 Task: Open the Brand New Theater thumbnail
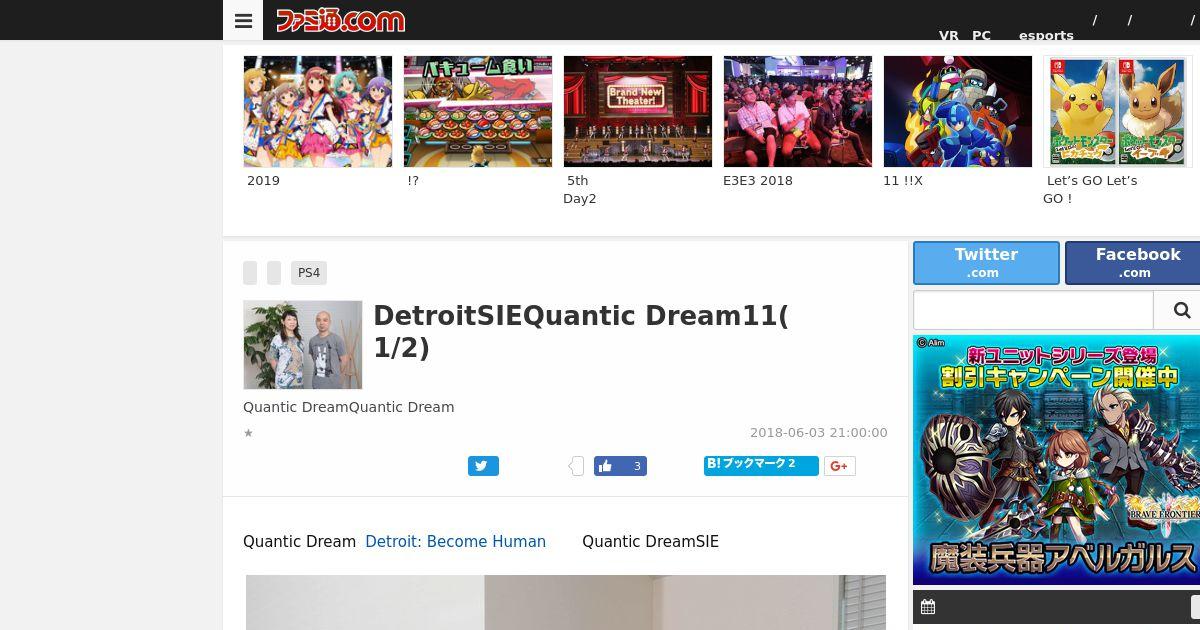(x=638, y=111)
